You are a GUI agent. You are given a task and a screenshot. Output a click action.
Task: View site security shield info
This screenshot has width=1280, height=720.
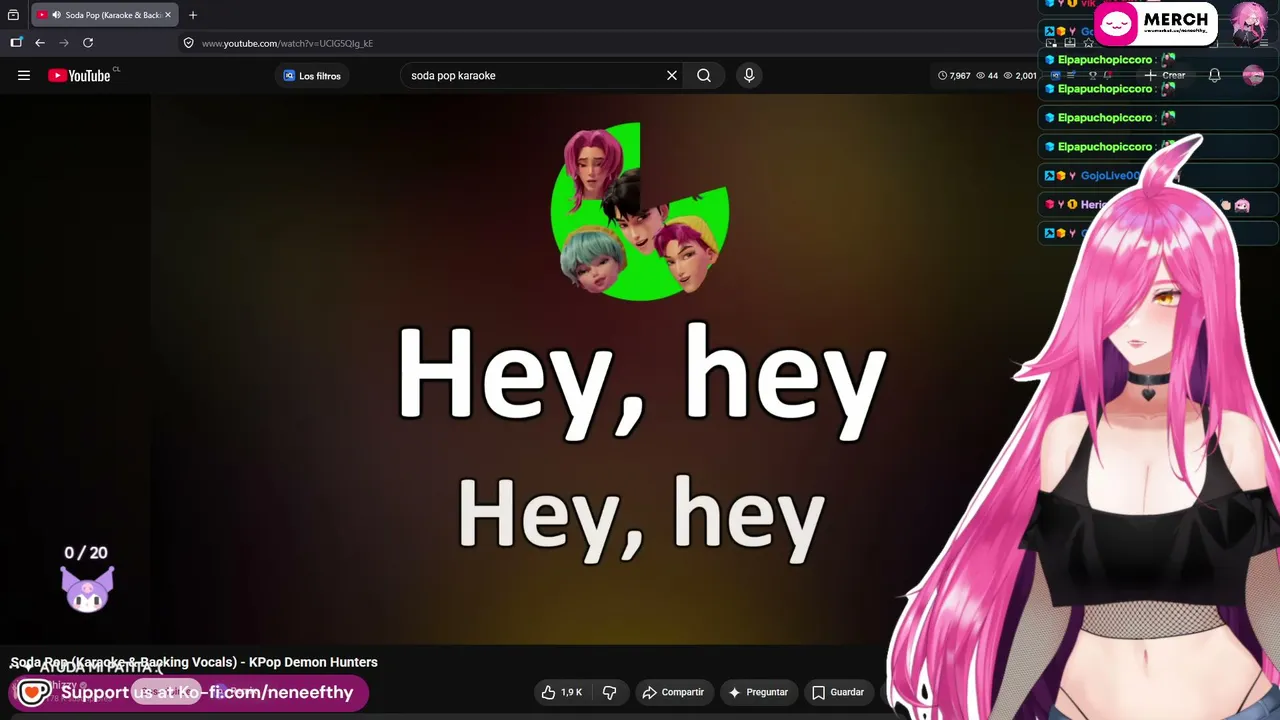pyautogui.click(x=188, y=43)
